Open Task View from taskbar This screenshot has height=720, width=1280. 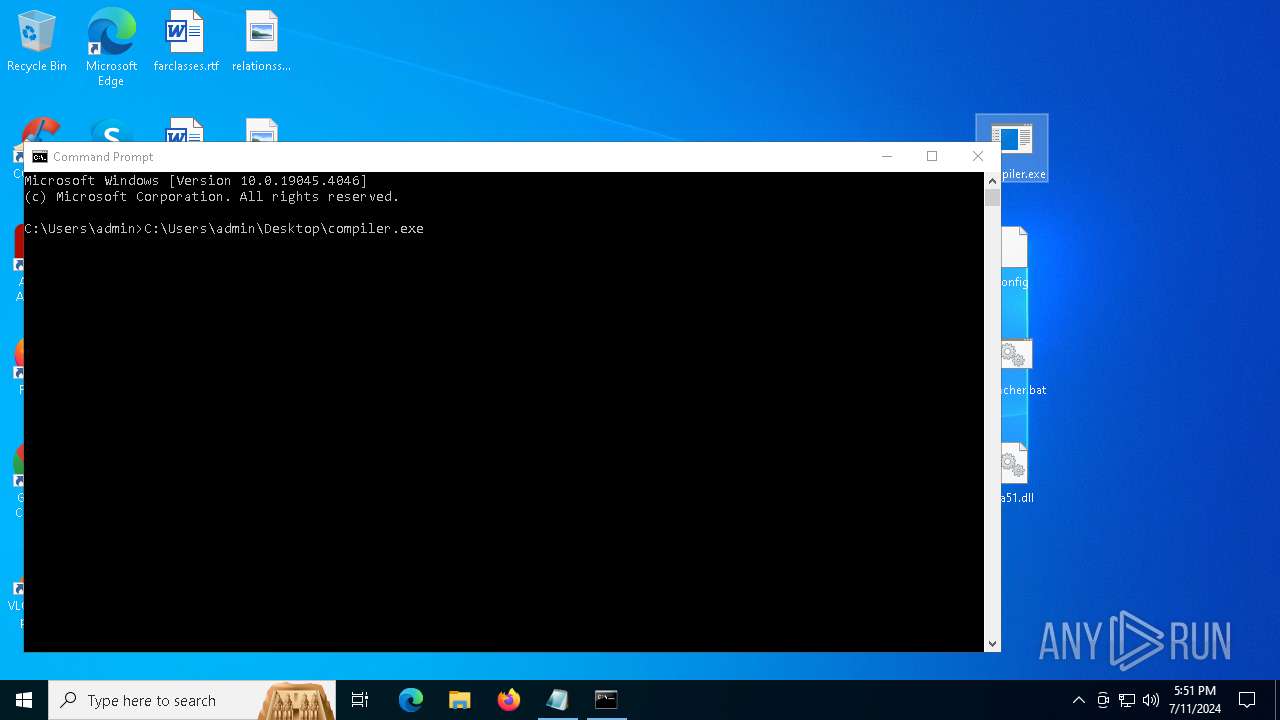click(360, 700)
